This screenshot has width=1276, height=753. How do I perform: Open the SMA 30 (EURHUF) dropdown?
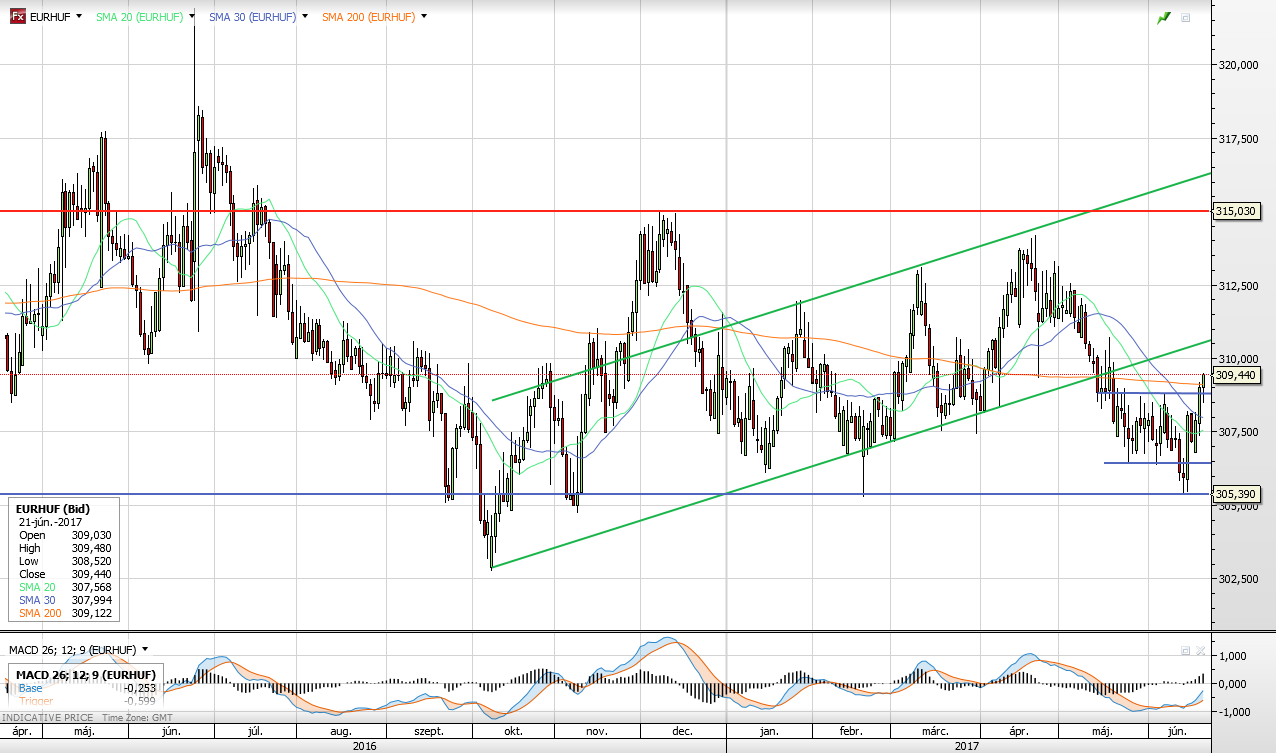point(305,17)
